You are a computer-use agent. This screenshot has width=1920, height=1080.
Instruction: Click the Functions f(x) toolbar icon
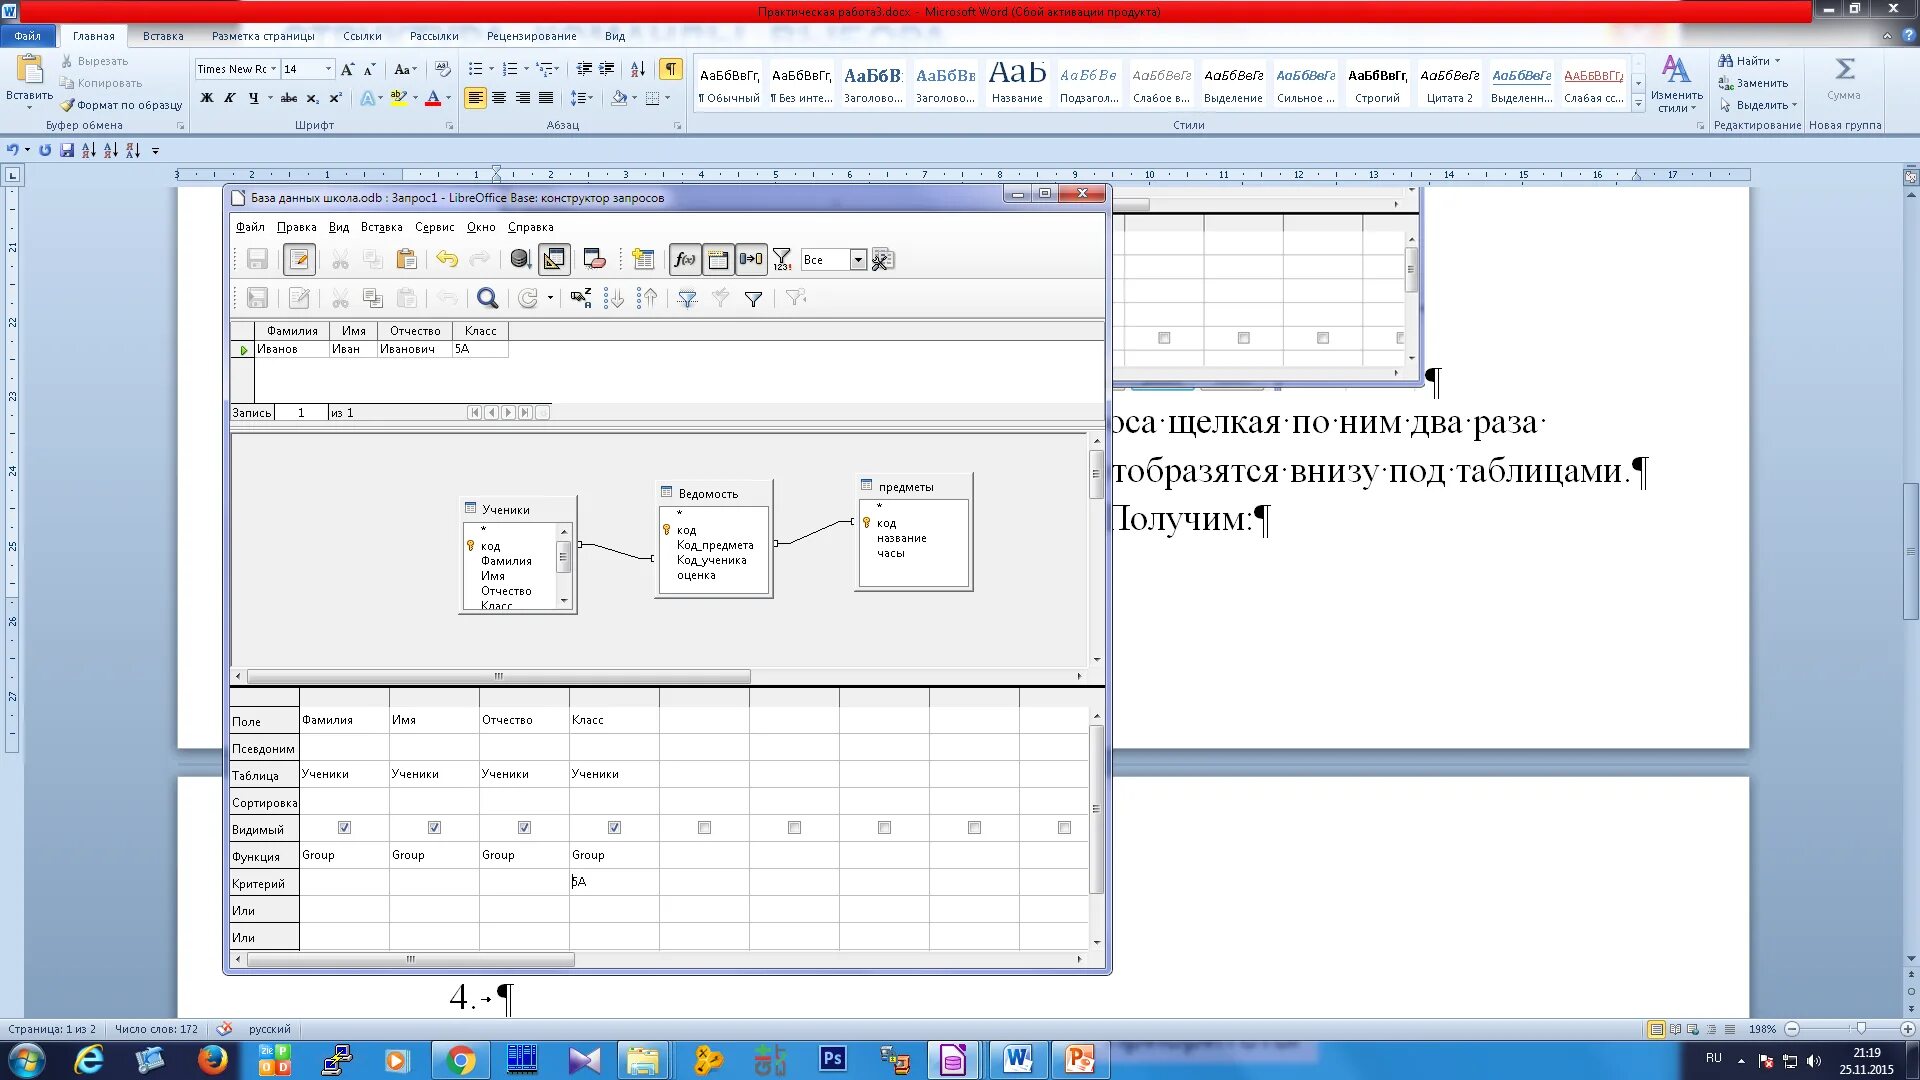coord(684,260)
